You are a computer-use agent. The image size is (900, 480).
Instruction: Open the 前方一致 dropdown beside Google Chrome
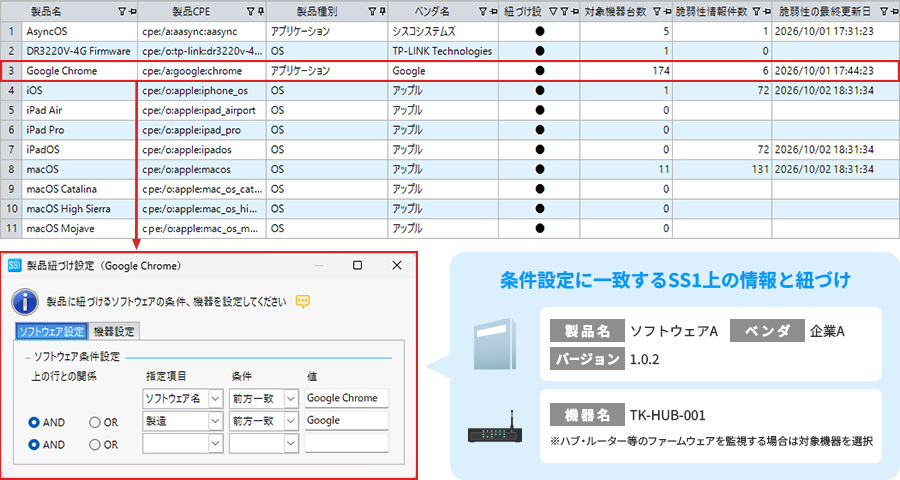pyautogui.click(x=291, y=398)
